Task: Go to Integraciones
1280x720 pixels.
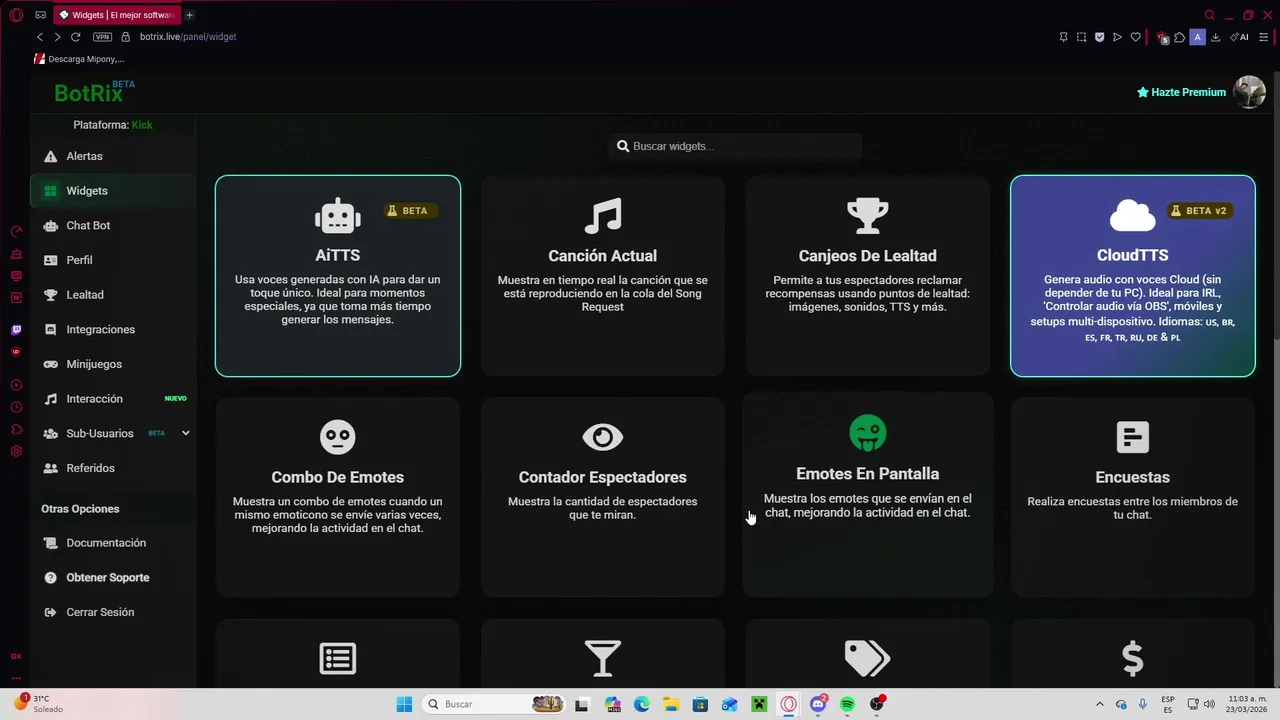Action: 114,330
